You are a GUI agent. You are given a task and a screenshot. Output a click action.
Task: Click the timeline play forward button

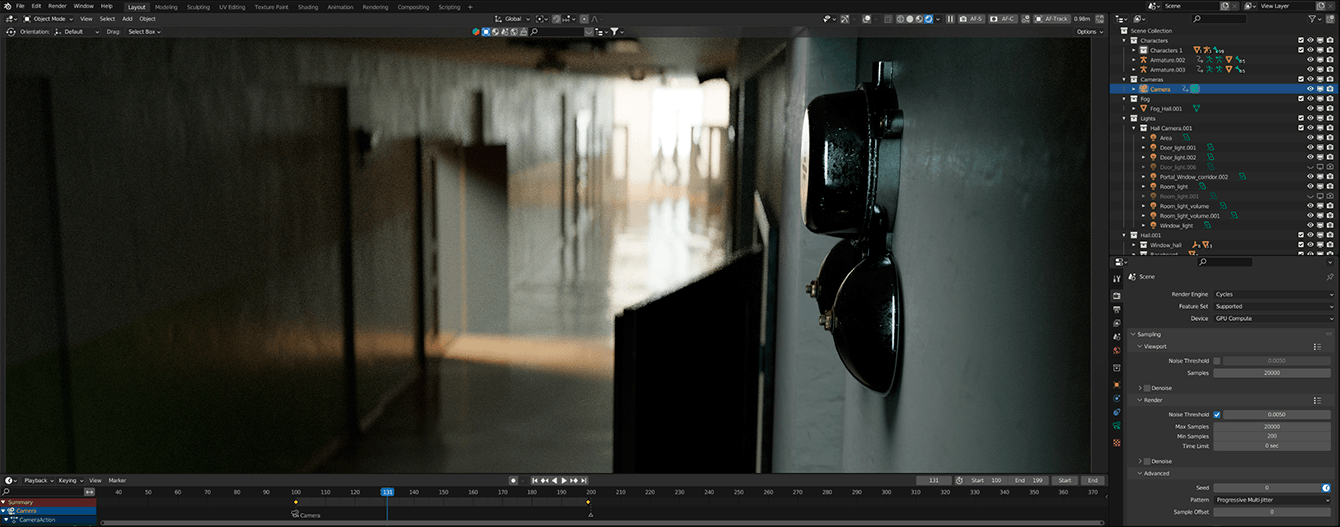coord(564,480)
